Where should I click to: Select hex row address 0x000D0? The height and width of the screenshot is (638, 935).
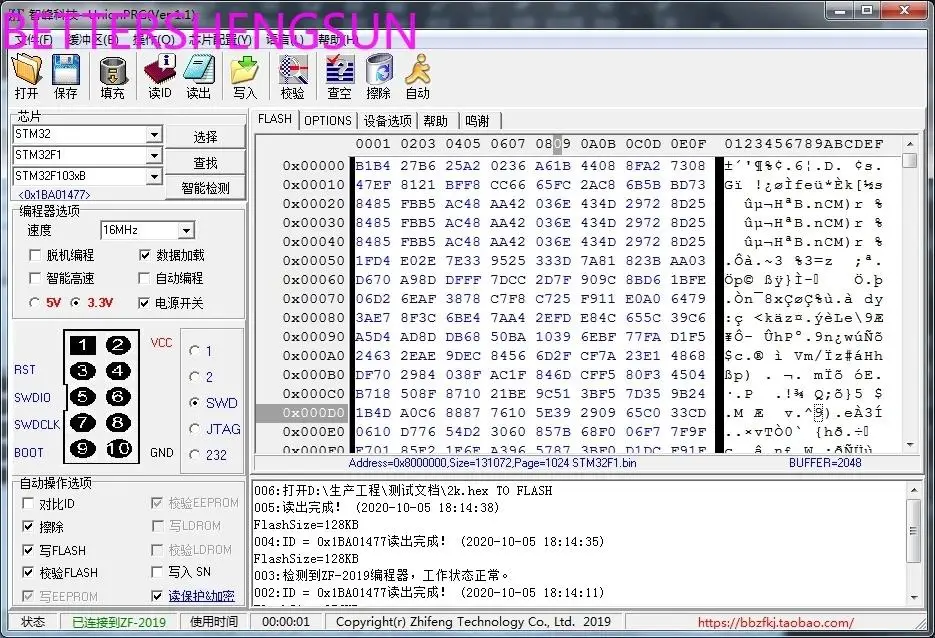click(x=314, y=413)
